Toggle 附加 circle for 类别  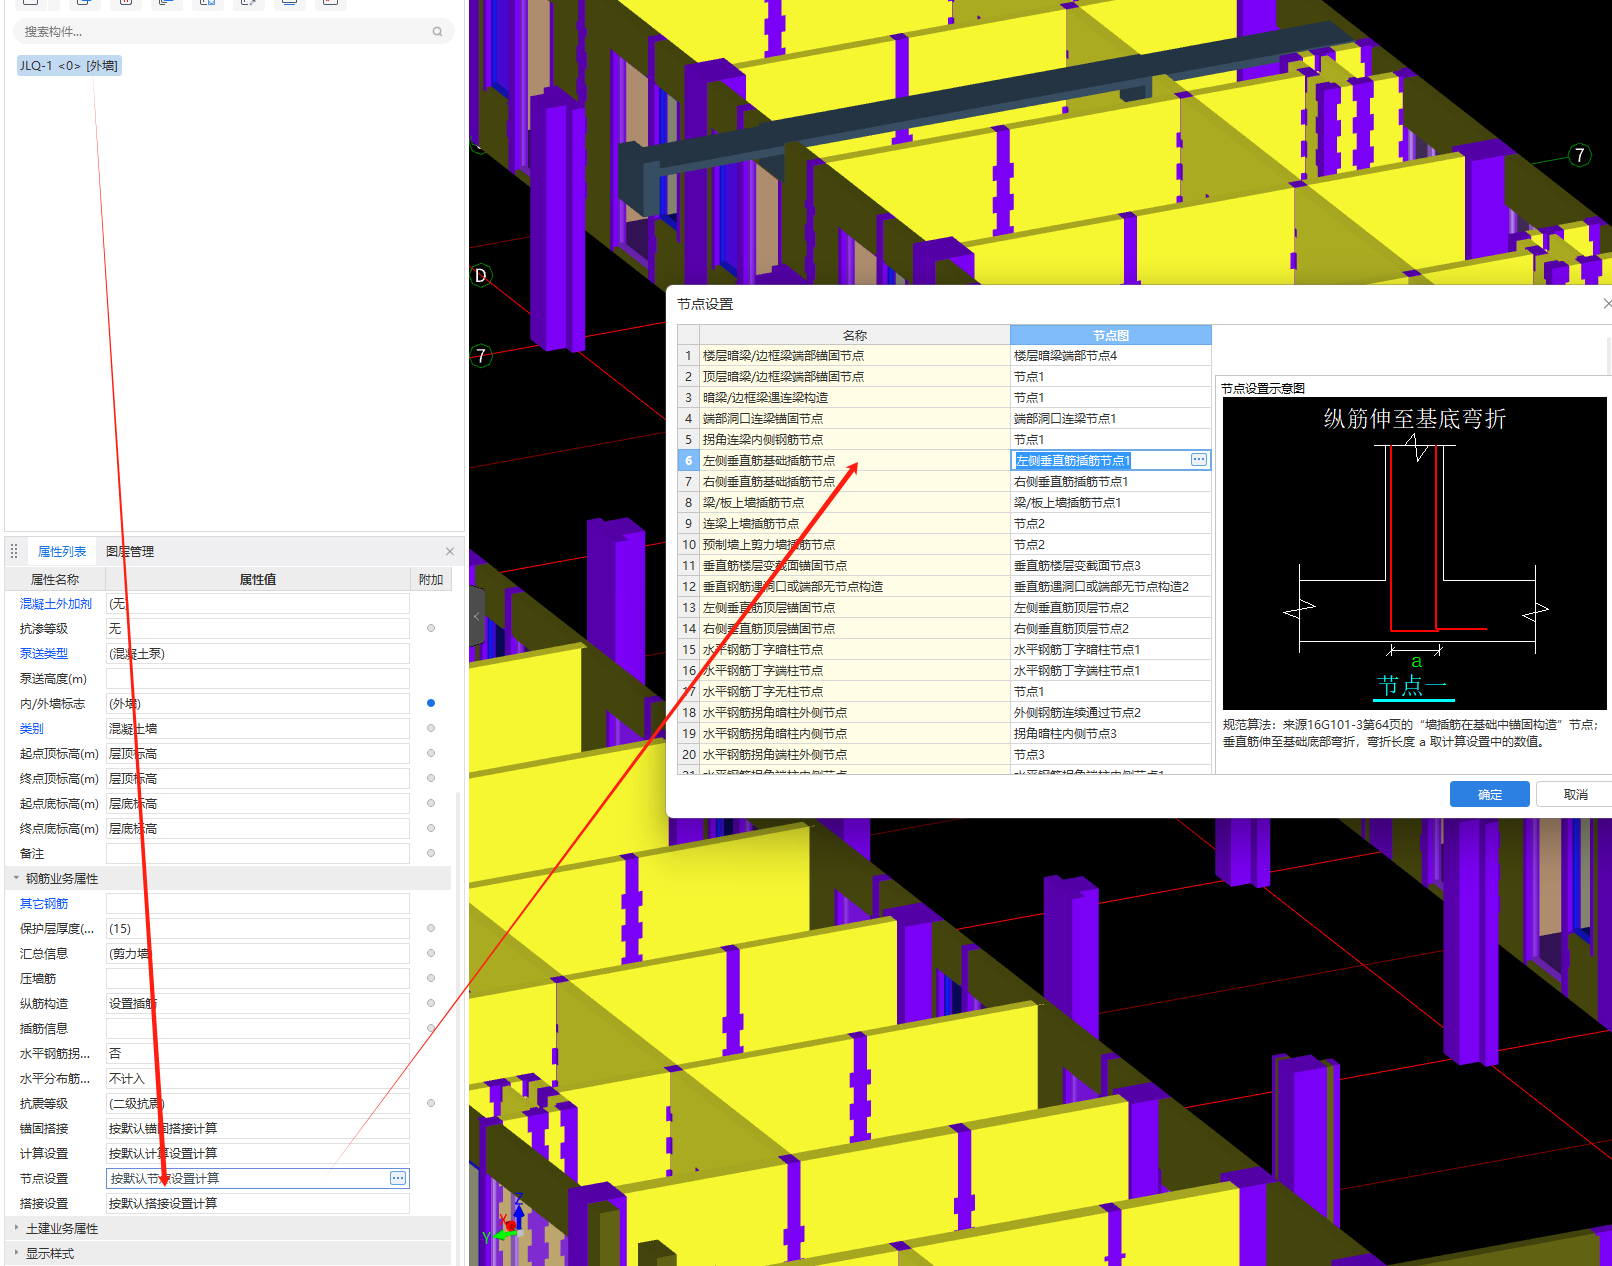(x=431, y=728)
